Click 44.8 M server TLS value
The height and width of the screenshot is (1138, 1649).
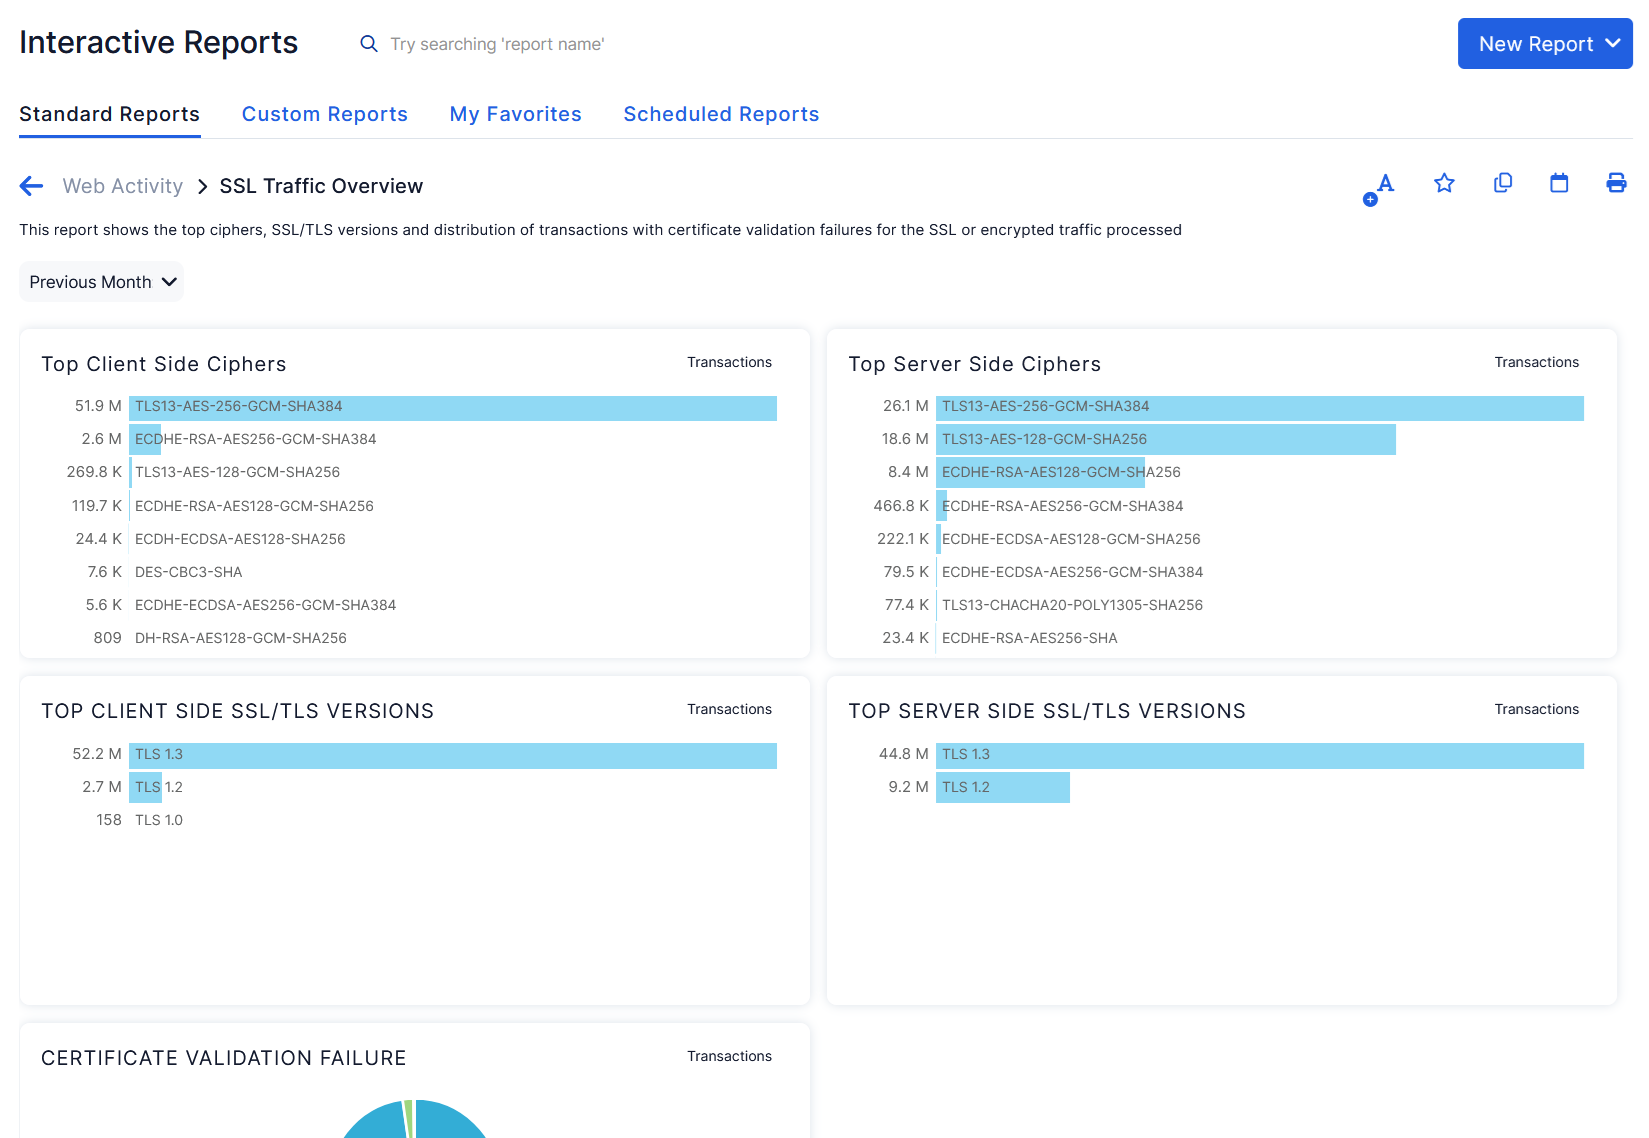click(x=904, y=754)
